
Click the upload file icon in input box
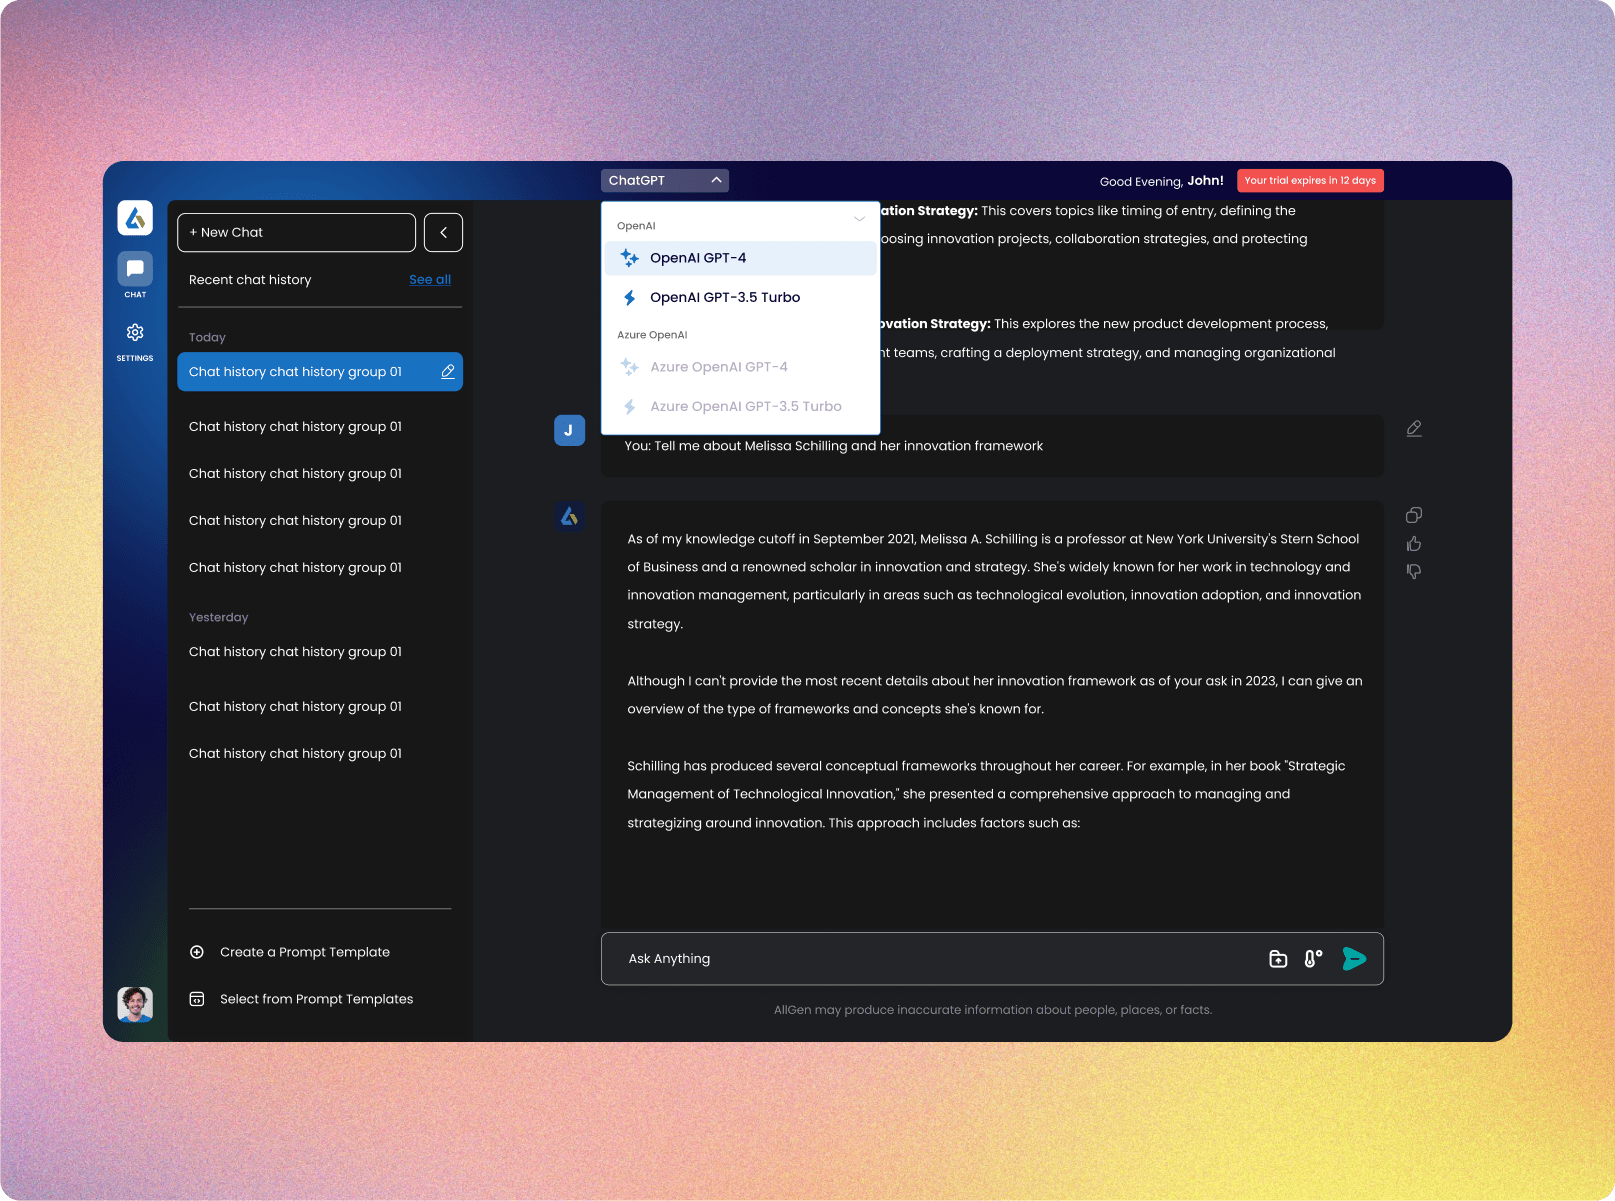1278,959
